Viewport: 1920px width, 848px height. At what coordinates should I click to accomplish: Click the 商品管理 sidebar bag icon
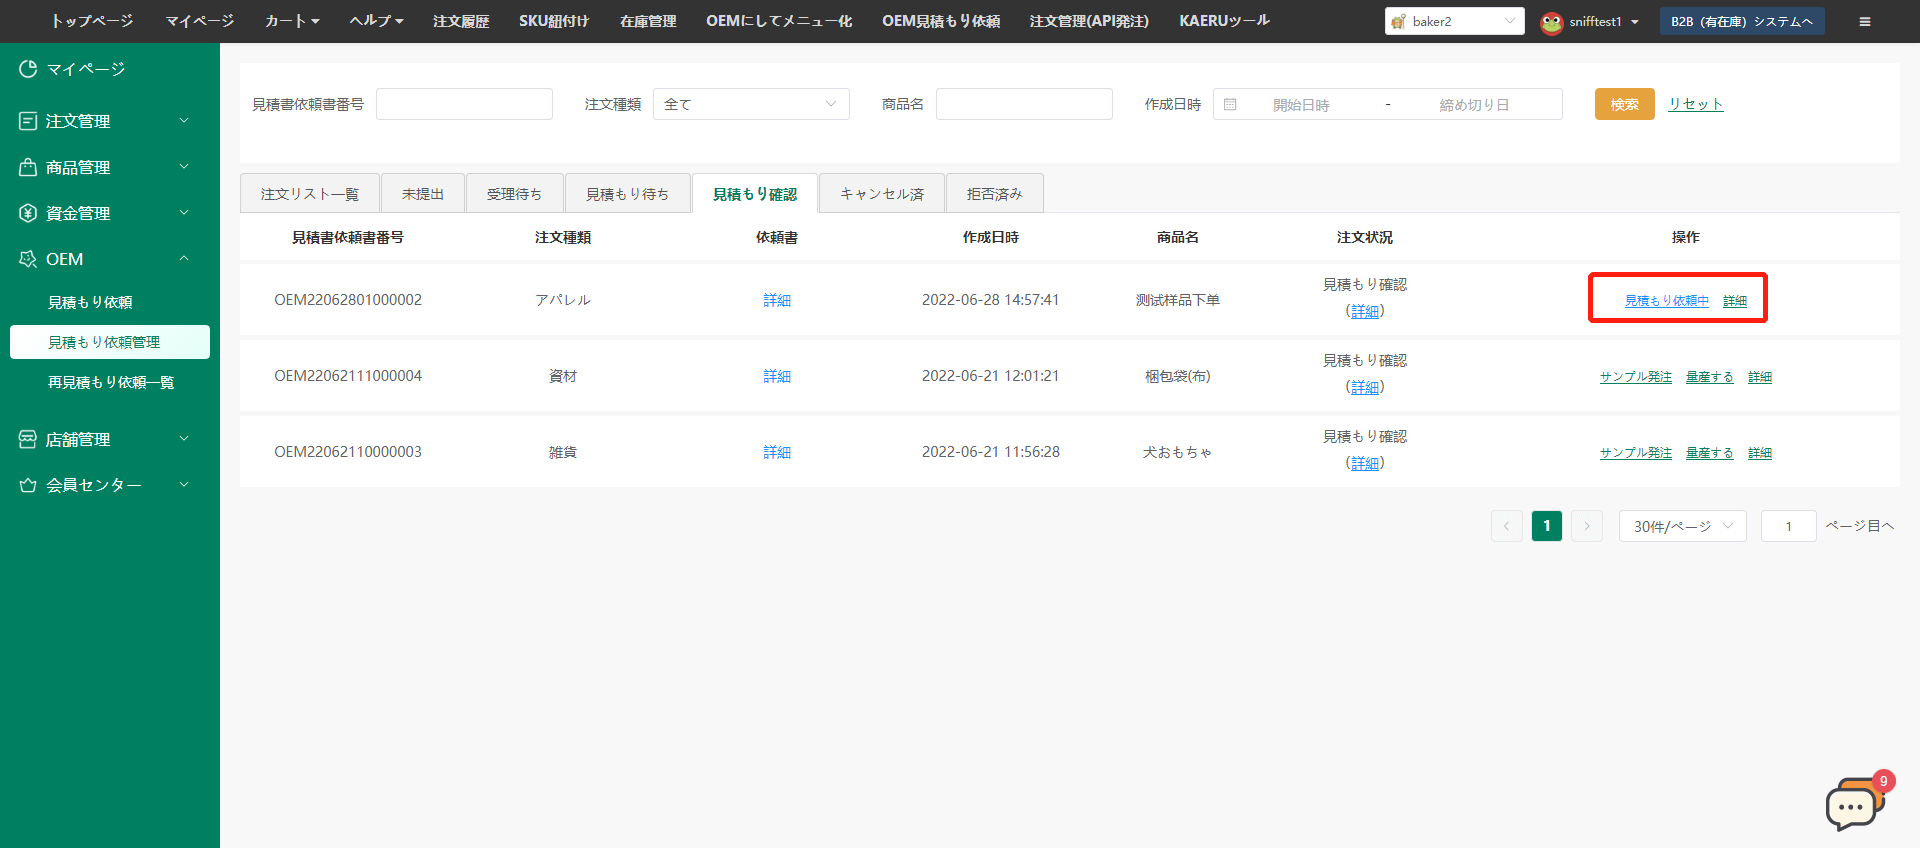28,167
